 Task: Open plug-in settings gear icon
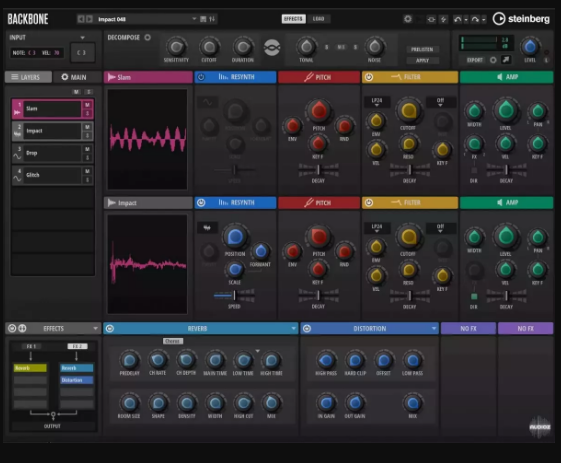[408, 19]
